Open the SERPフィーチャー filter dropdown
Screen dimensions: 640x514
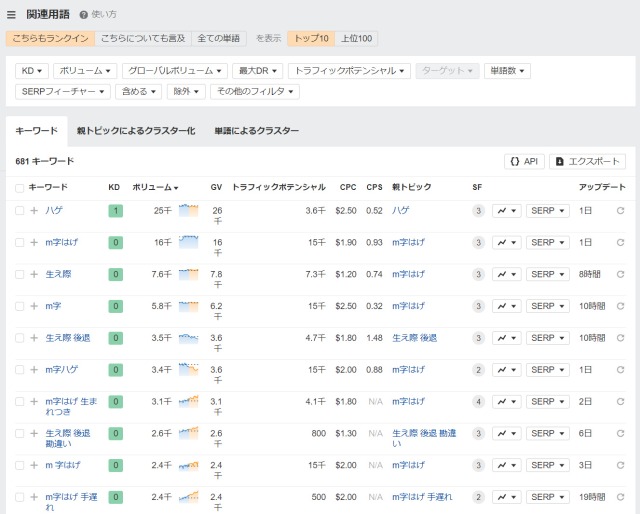63,91
